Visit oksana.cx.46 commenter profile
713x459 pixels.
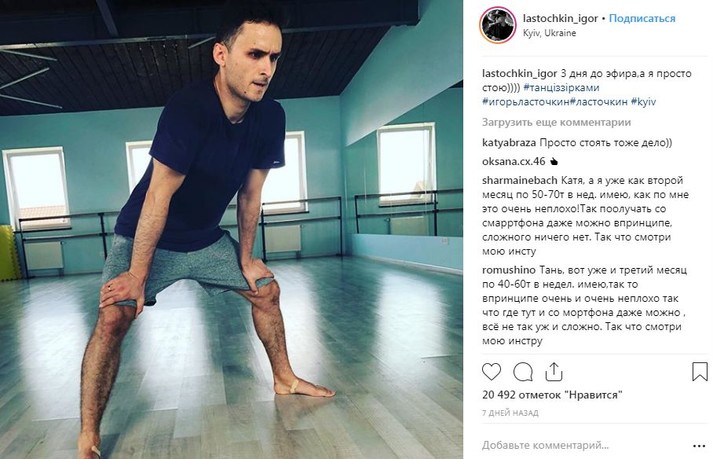tap(513, 161)
